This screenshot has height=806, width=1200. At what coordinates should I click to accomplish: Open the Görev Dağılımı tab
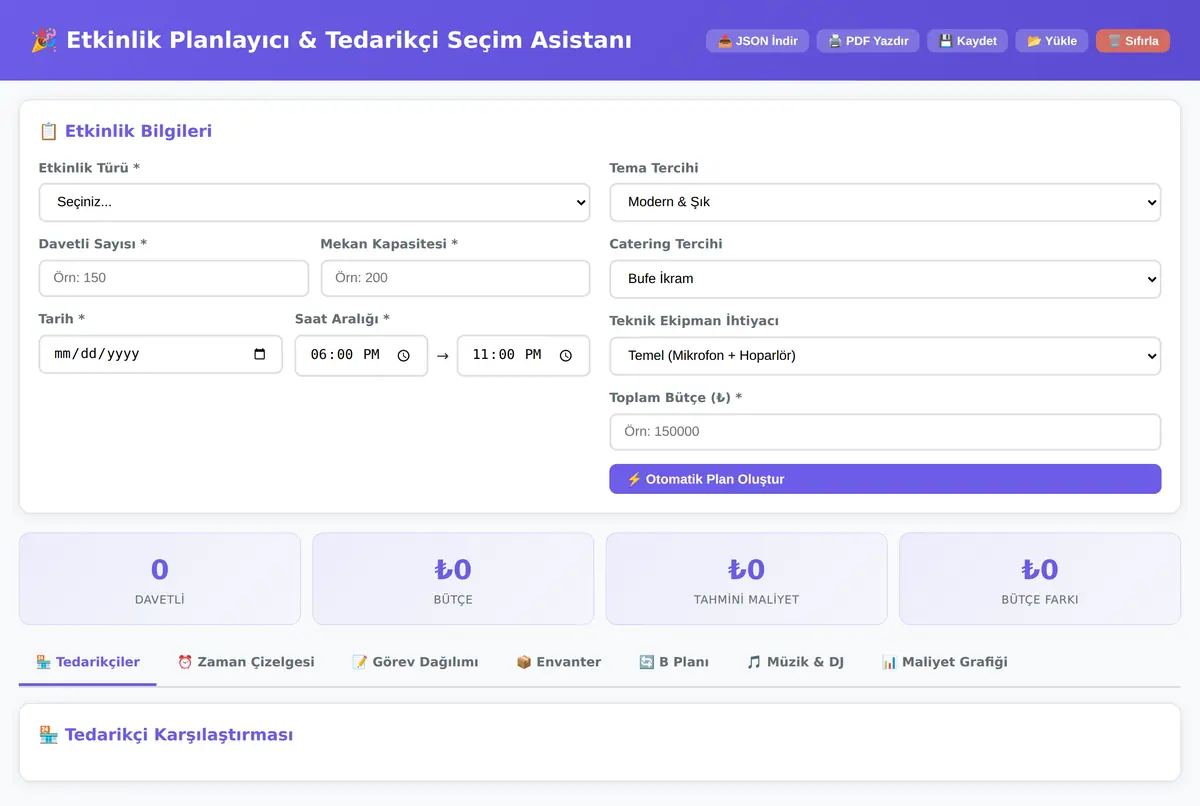(415, 662)
